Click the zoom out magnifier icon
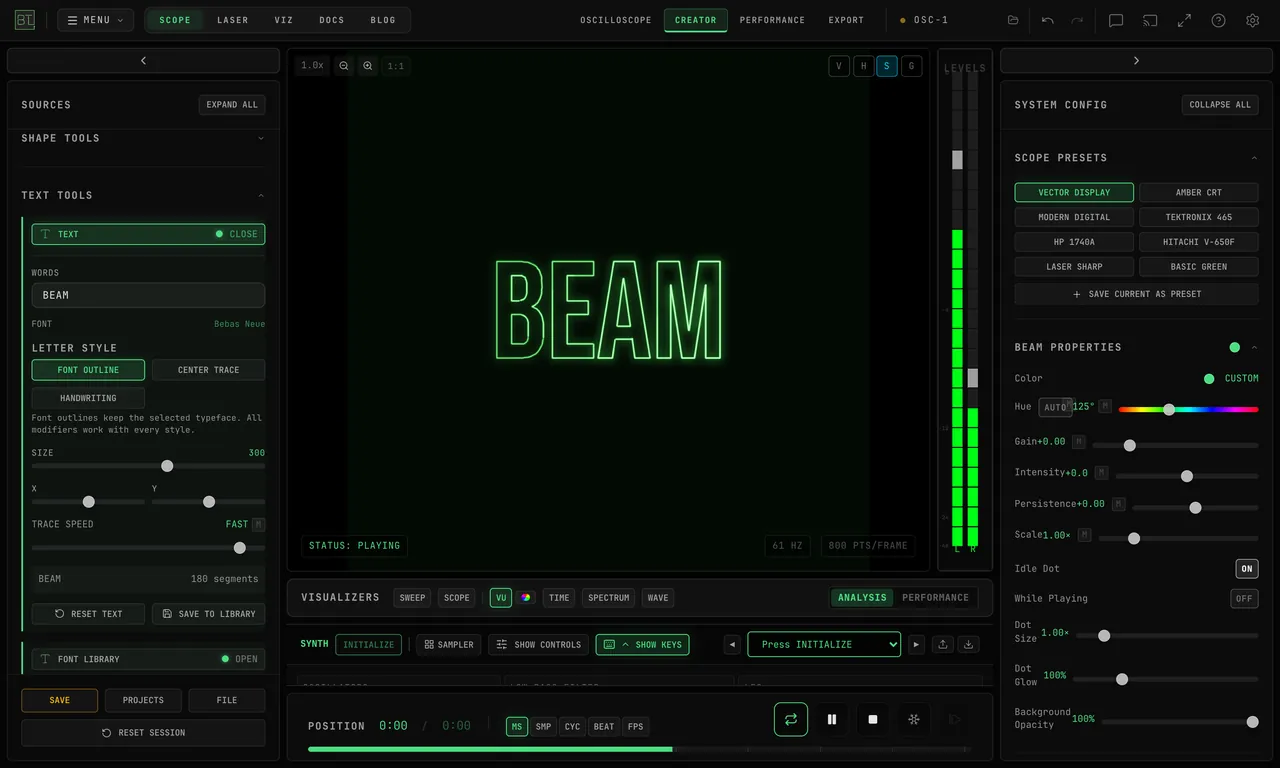Screen dimensions: 1280x768 click(x=344, y=66)
